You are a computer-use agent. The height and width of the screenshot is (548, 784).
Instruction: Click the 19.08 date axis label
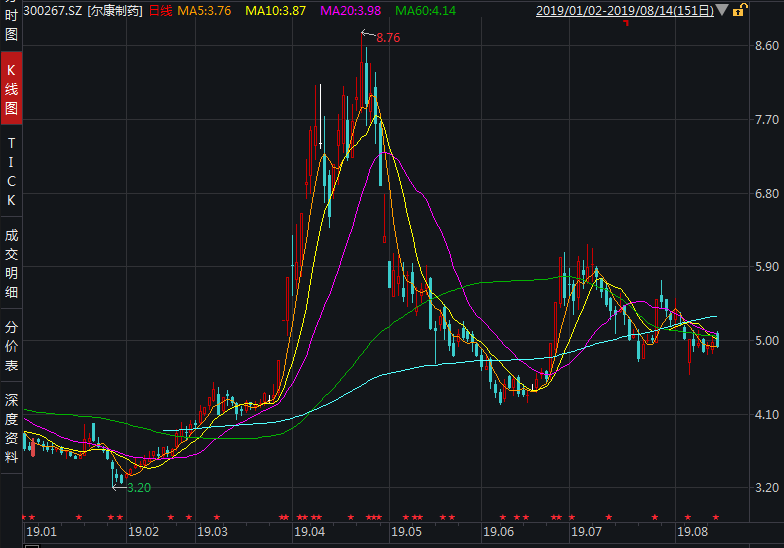pos(692,532)
